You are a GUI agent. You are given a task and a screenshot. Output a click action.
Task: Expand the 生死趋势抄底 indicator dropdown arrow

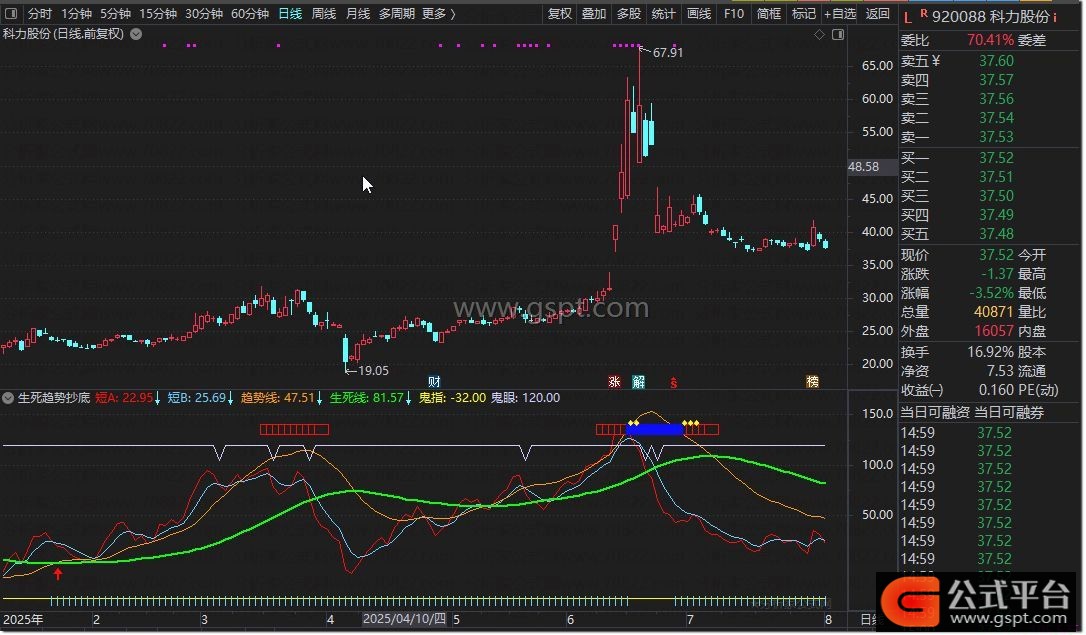(9, 398)
